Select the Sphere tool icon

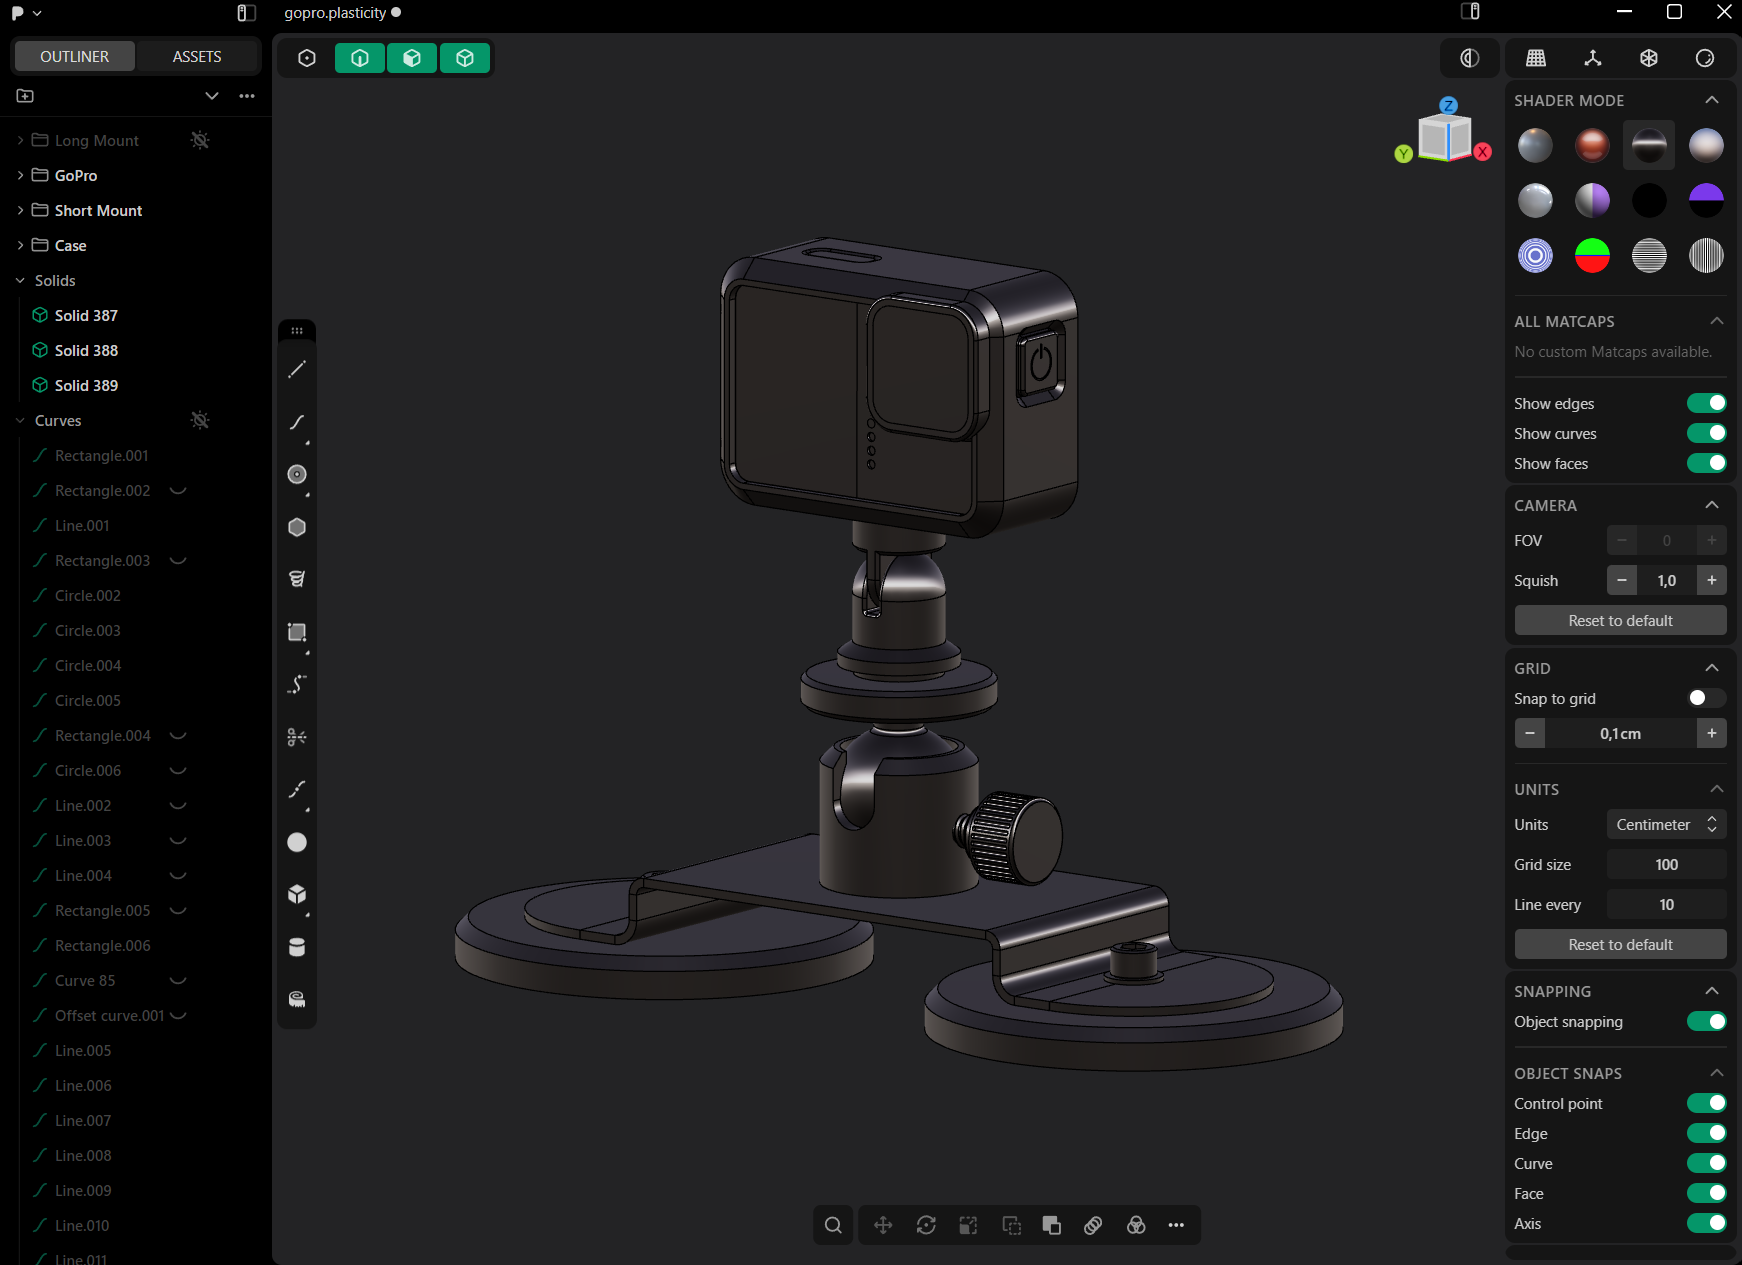(x=297, y=842)
